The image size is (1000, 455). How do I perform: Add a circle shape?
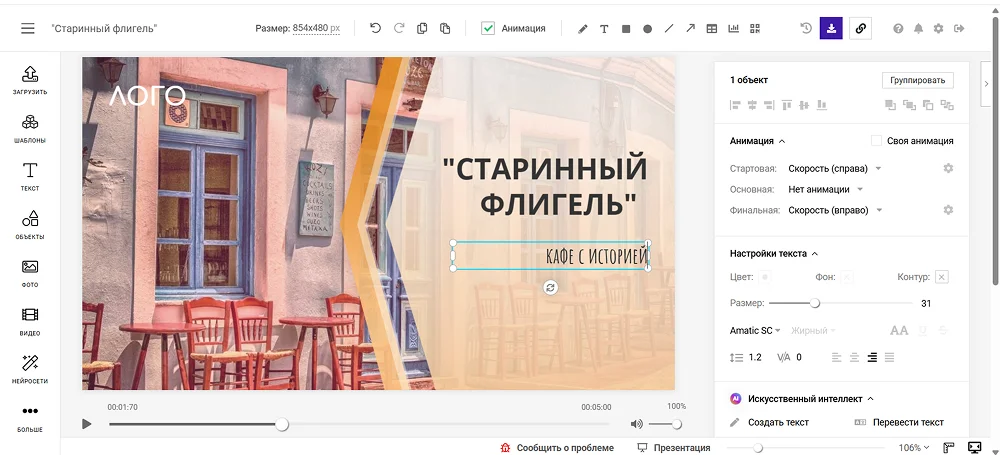click(x=647, y=29)
